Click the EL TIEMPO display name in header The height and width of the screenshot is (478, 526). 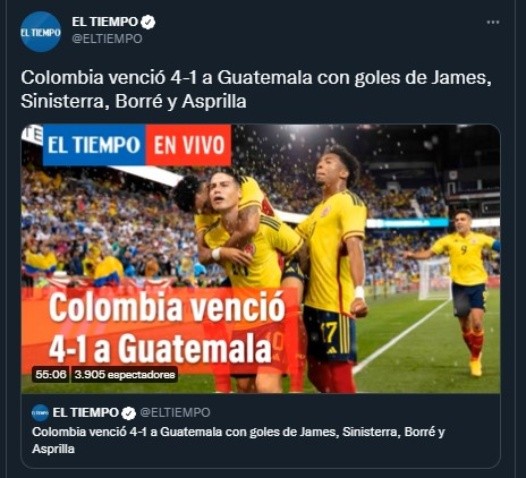point(105,22)
